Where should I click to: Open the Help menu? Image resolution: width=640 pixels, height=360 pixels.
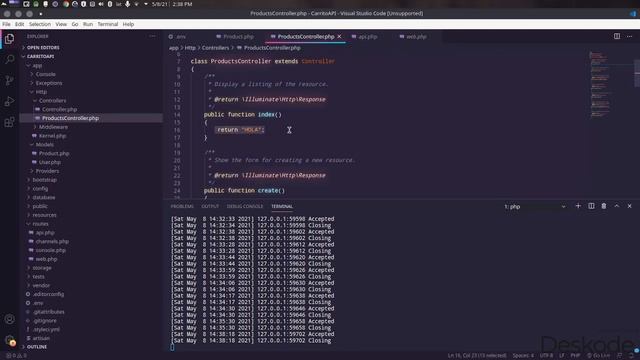tap(128, 24)
